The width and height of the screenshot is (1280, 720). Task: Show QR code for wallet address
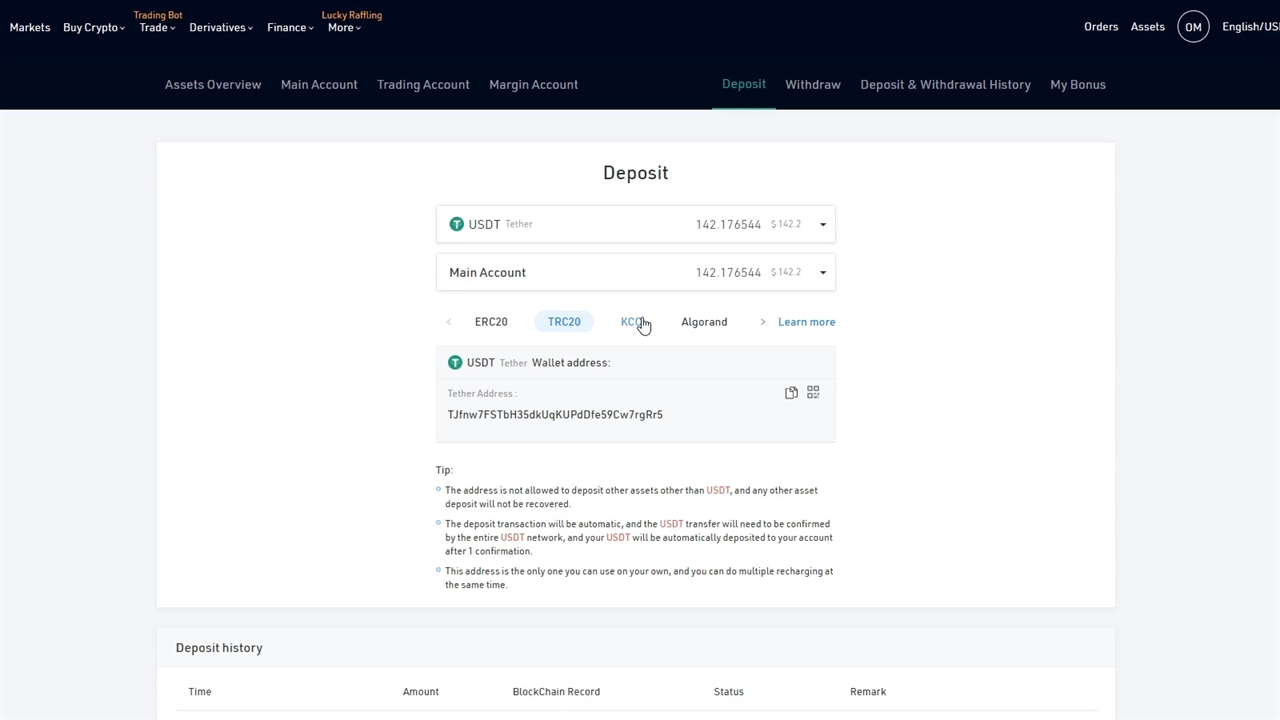pyautogui.click(x=813, y=393)
